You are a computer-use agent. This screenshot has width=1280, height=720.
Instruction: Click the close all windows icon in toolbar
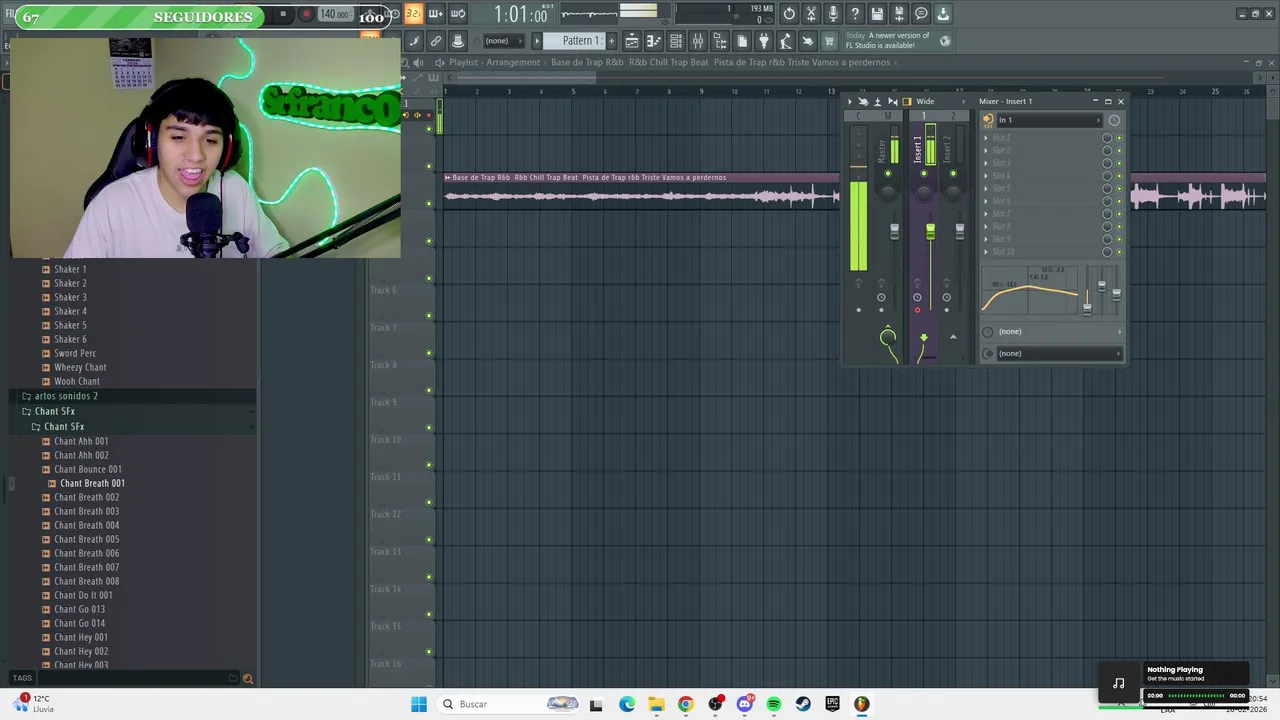pyautogui.click(x=807, y=41)
